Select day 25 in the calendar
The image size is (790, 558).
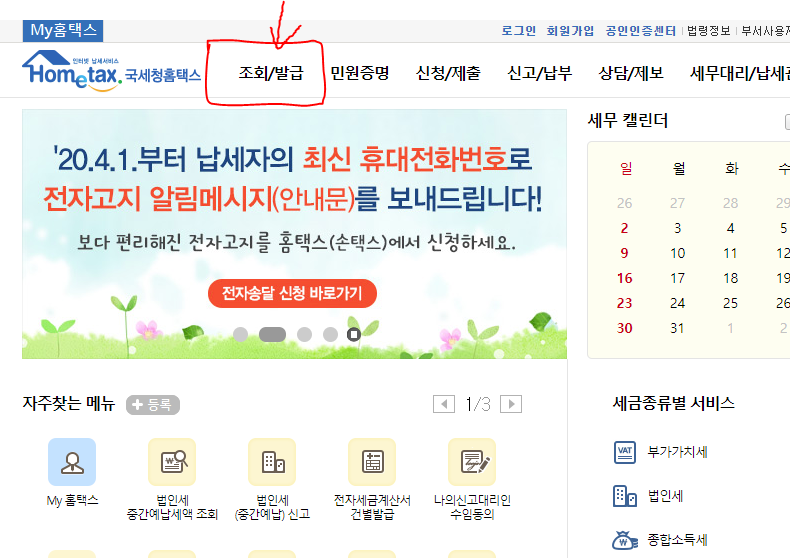731,303
